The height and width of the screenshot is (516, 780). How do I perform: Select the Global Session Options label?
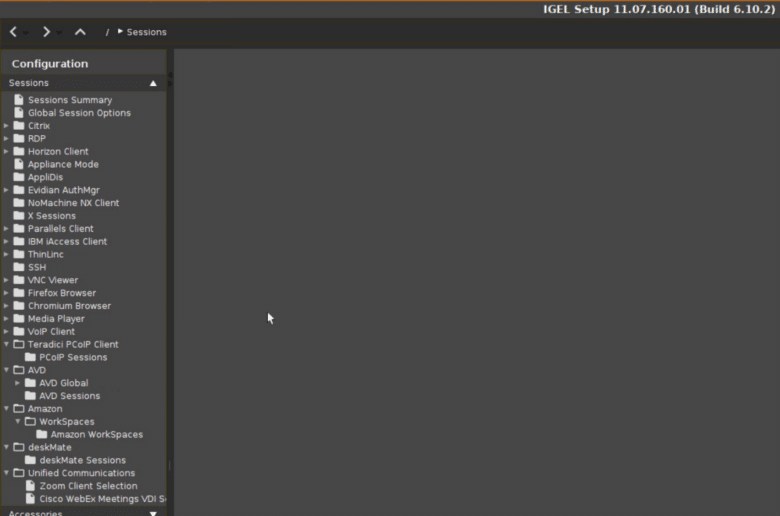tap(80, 113)
